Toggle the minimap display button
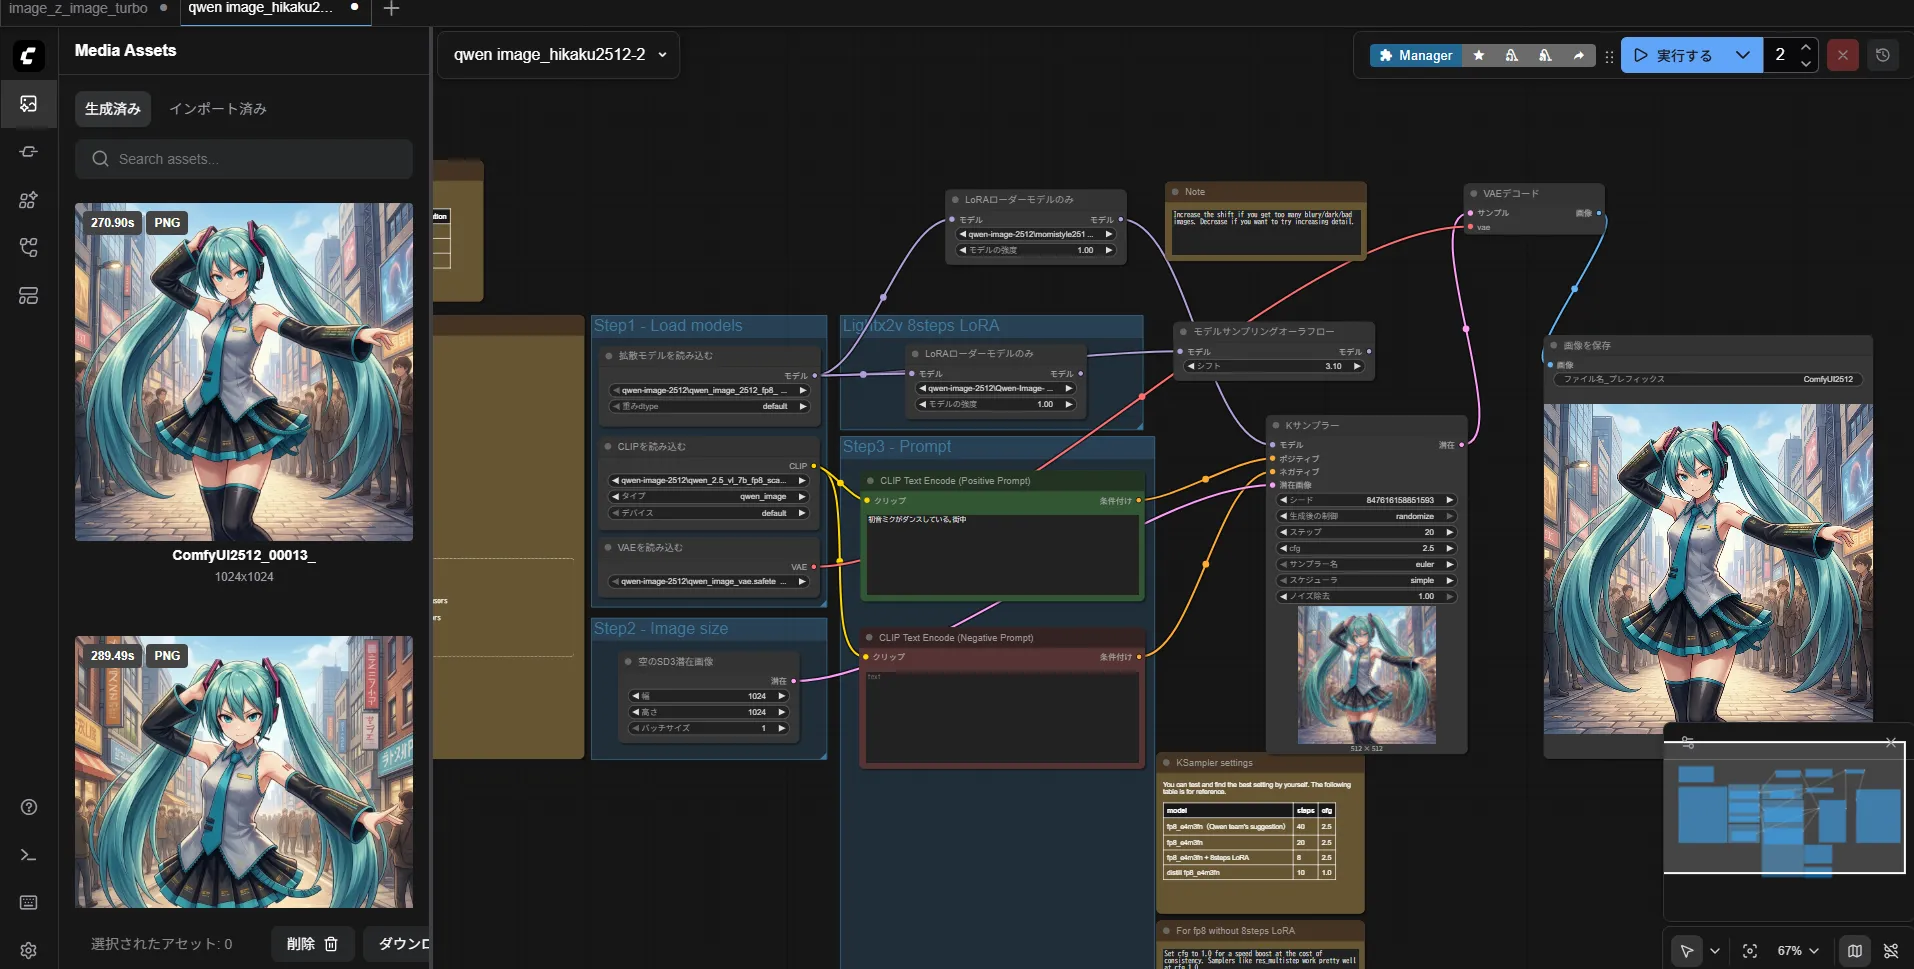 tap(1855, 951)
